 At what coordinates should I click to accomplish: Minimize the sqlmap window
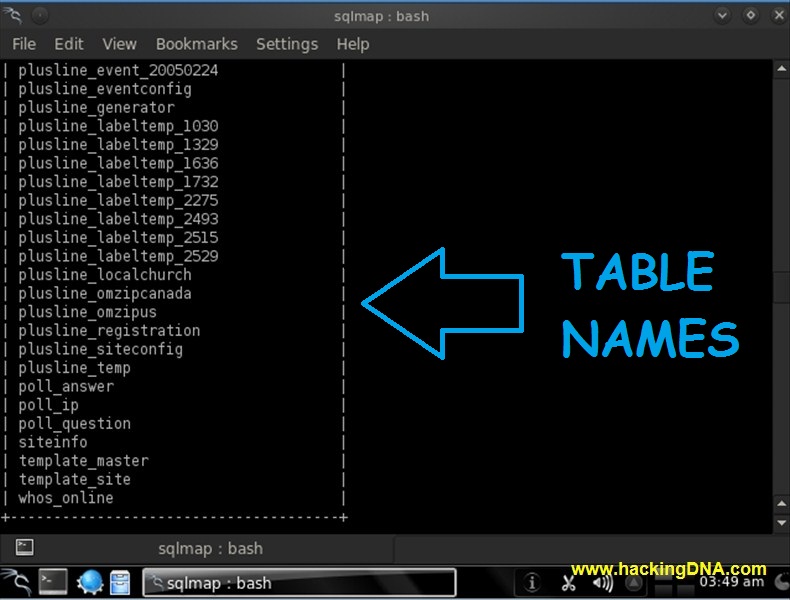coord(722,16)
